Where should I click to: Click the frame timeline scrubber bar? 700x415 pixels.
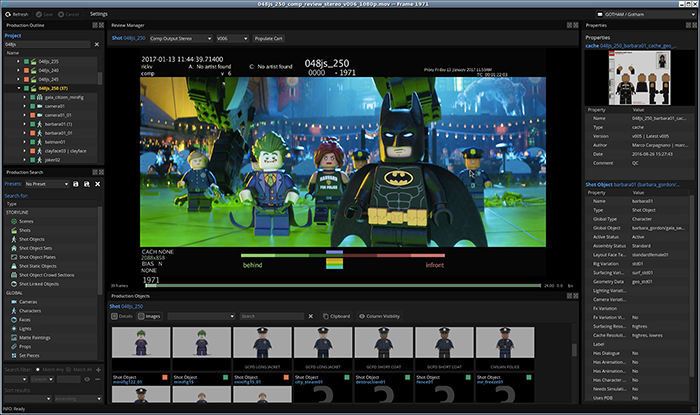pyautogui.click(x=343, y=286)
